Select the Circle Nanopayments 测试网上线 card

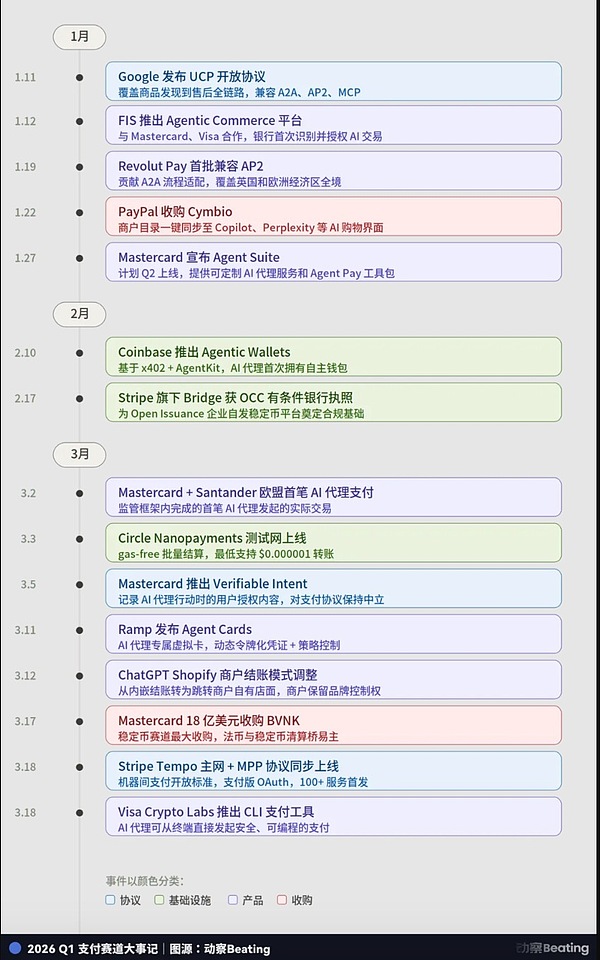click(333, 543)
